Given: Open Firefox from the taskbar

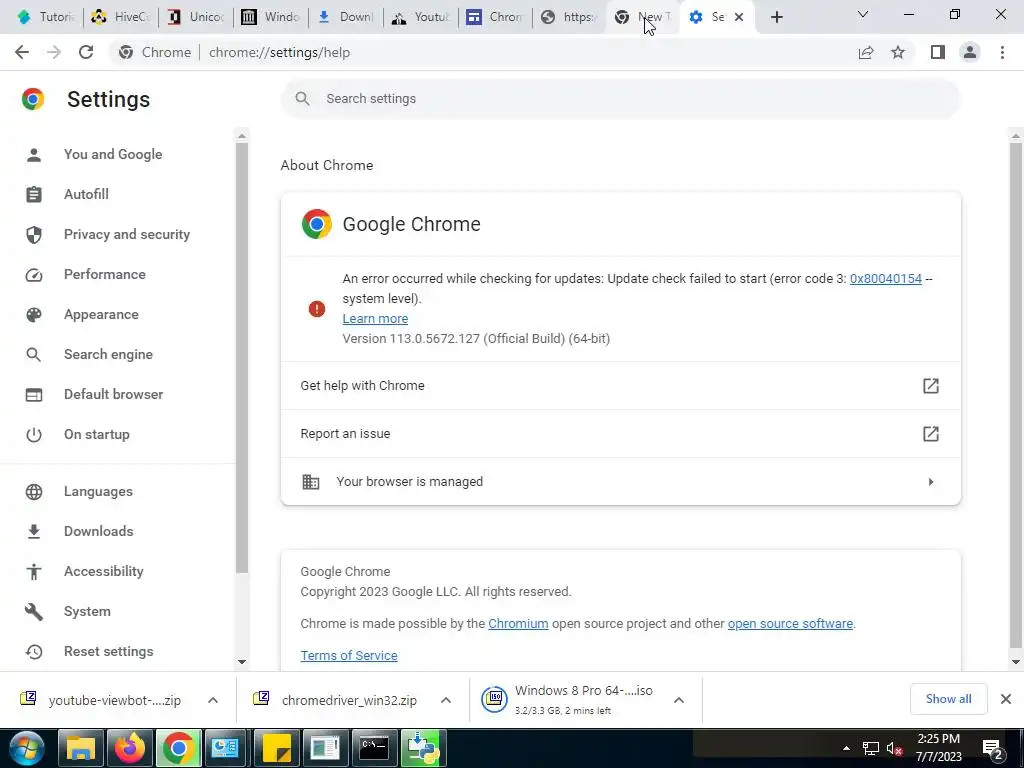Looking at the screenshot, I should pyautogui.click(x=129, y=748).
